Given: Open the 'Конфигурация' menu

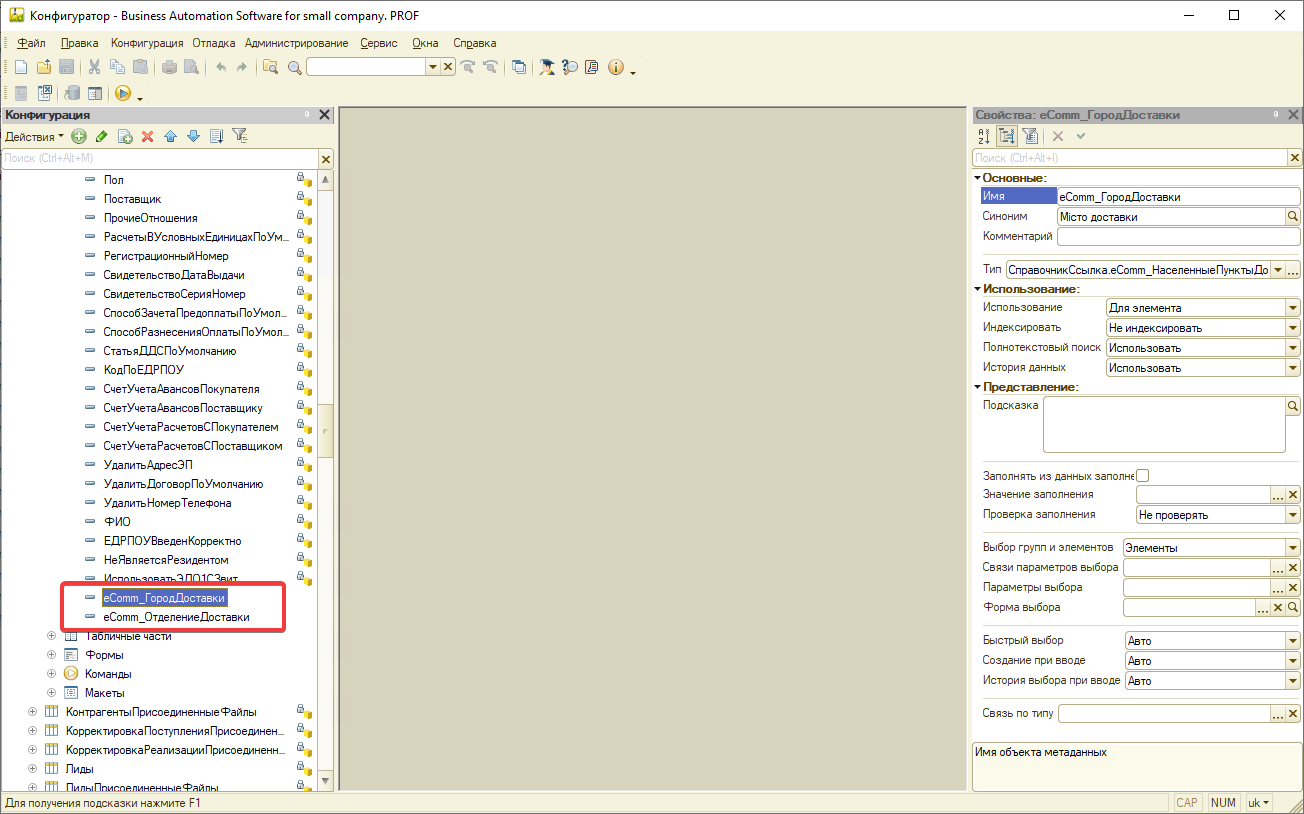Looking at the screenshot, I should [x=147, y=43].
